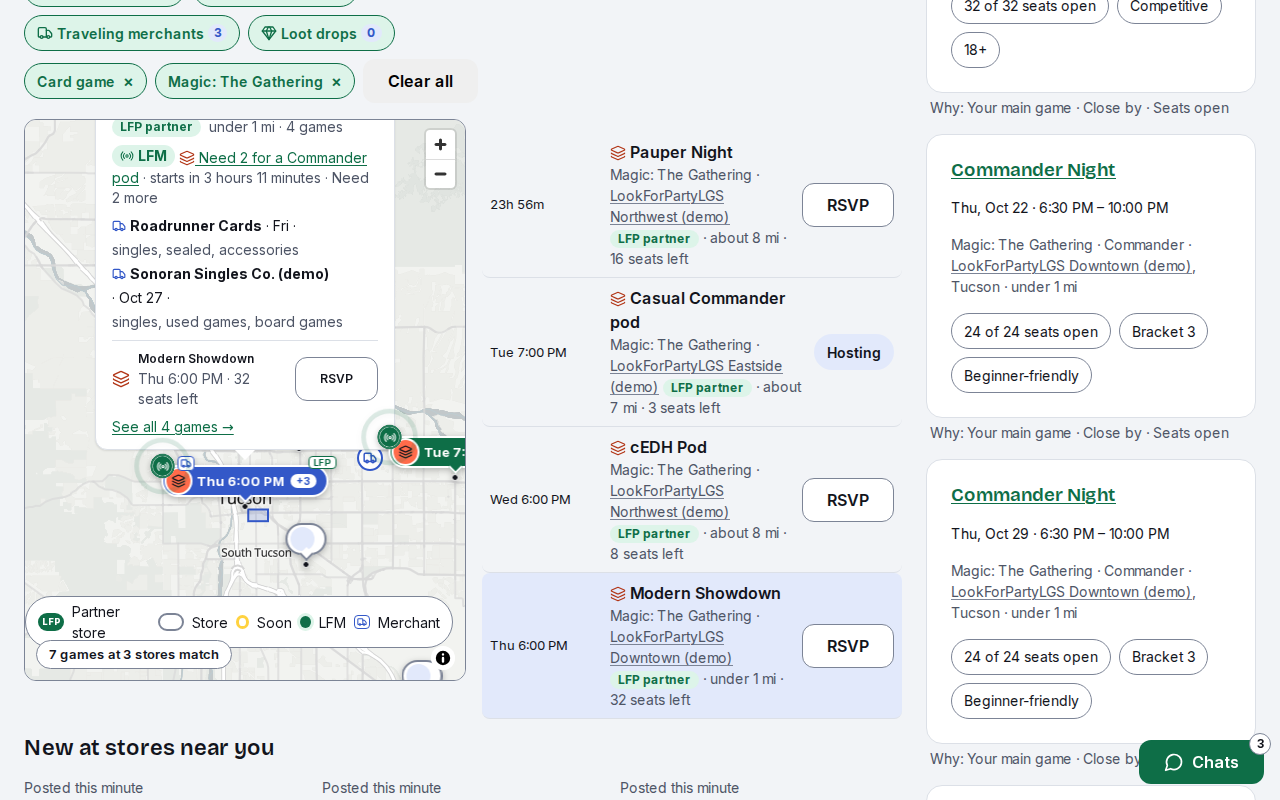
Task: Click the Hosting badge on Casual Commander pod
Action: (x=854, y=353)
